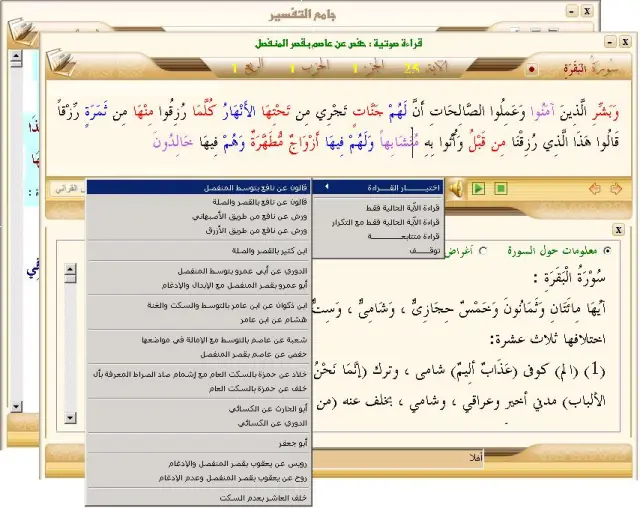Go to next verse with right arrow
Screen dimensions: 640x508
(616, 189)
